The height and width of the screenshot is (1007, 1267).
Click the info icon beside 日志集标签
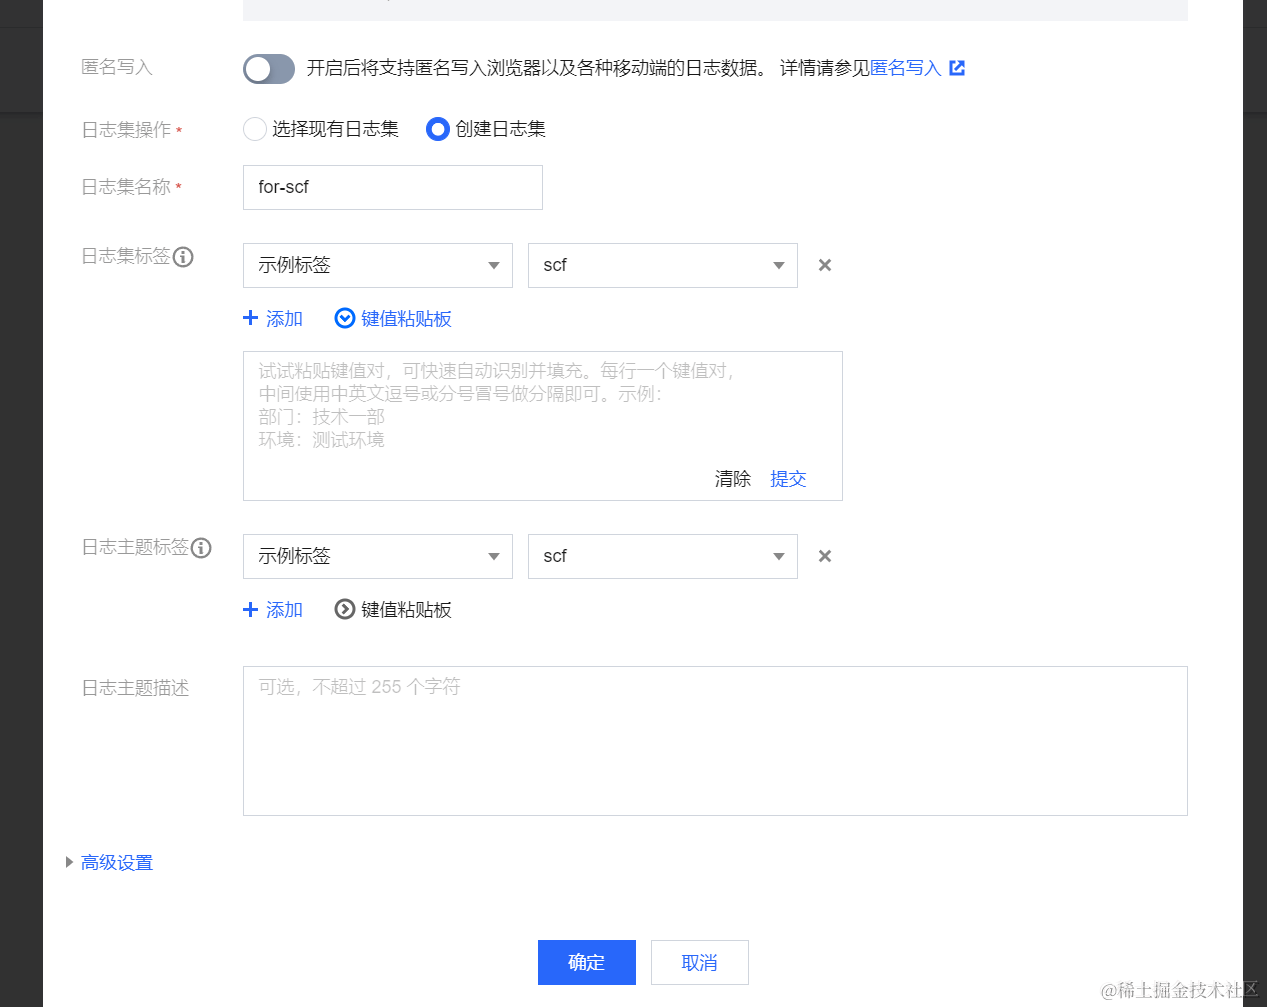[x=183, y=257]
